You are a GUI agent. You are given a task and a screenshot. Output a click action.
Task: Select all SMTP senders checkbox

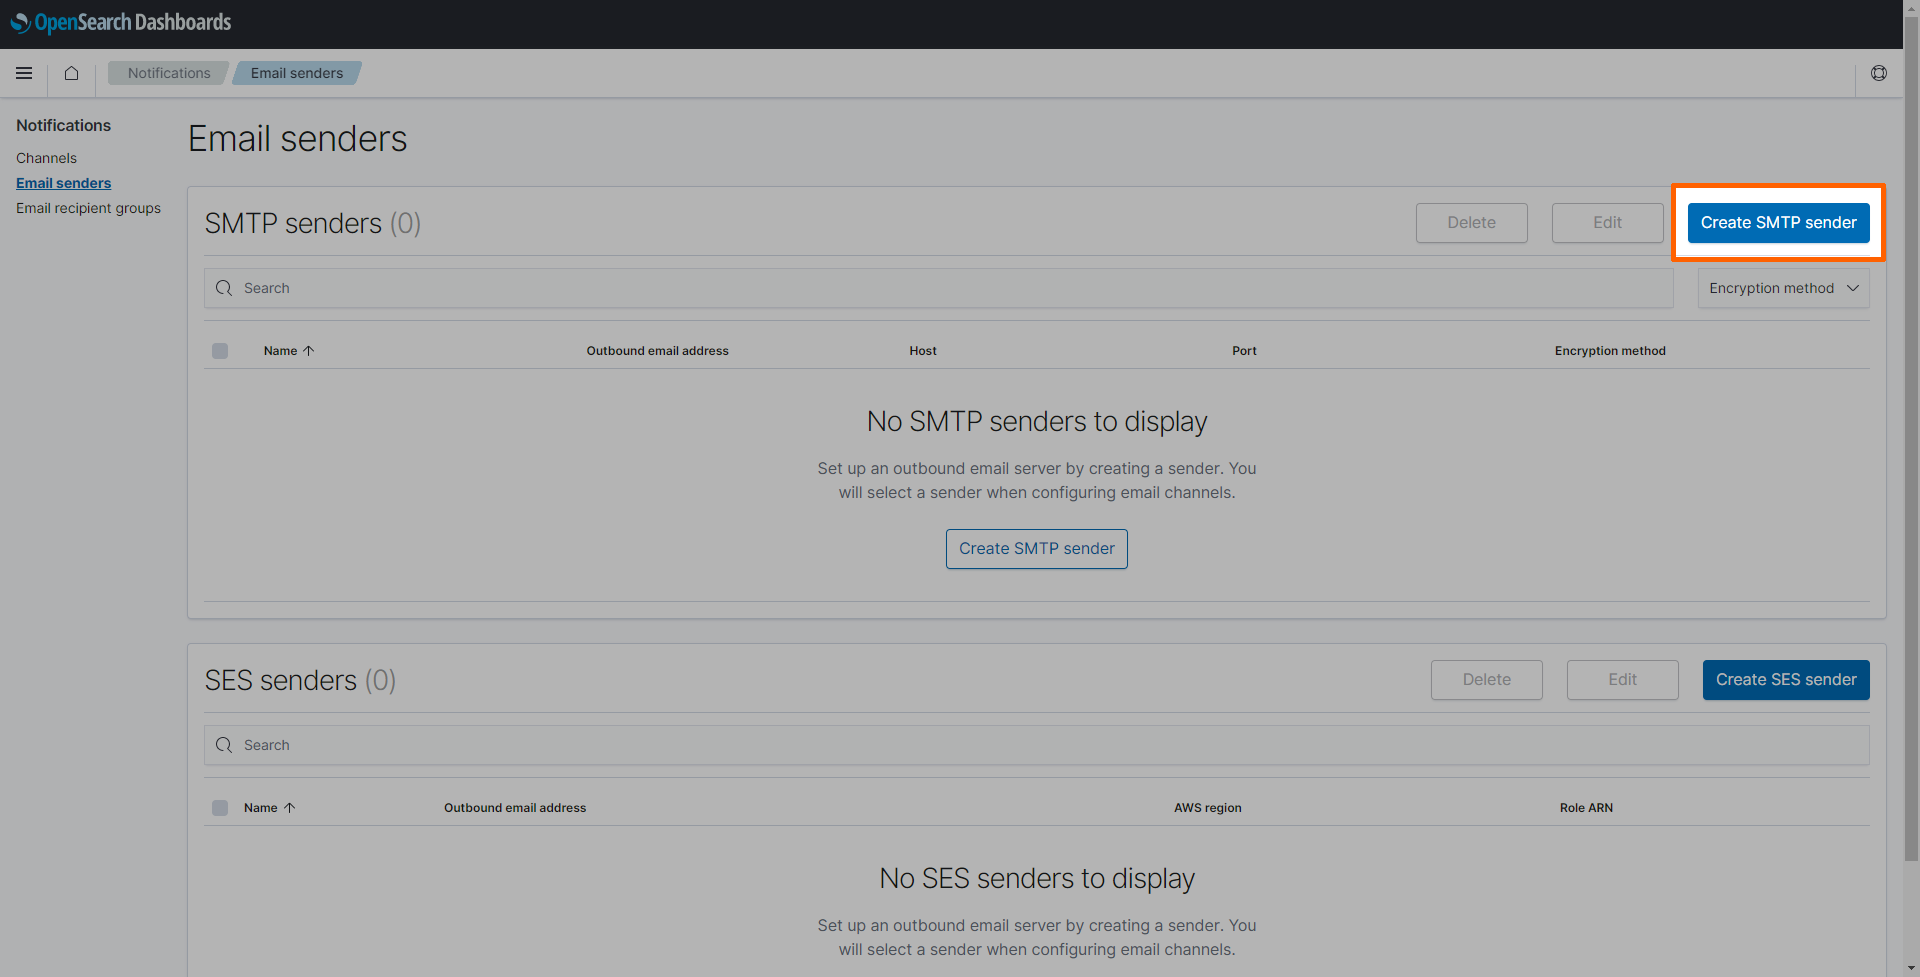tap(220, 351)
